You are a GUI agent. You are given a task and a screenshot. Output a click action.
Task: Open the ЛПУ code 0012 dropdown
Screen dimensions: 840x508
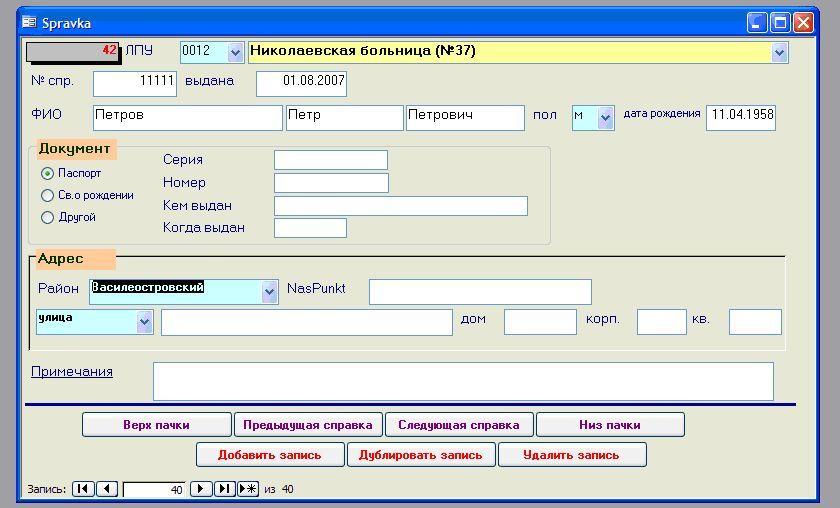tap(236, 52)
